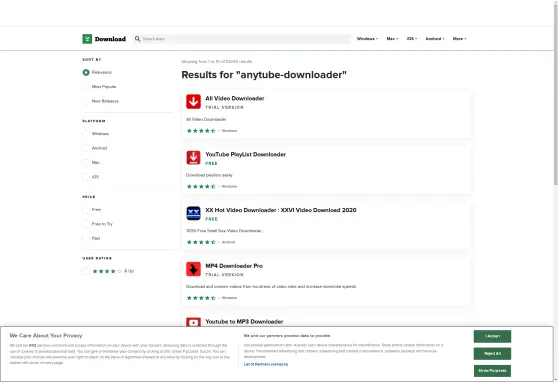This screenshot has height=382, width=558.
Task: Click TRIAL VERSION label under MP4 Downloader Pro
Action: (x=225, y=275)
